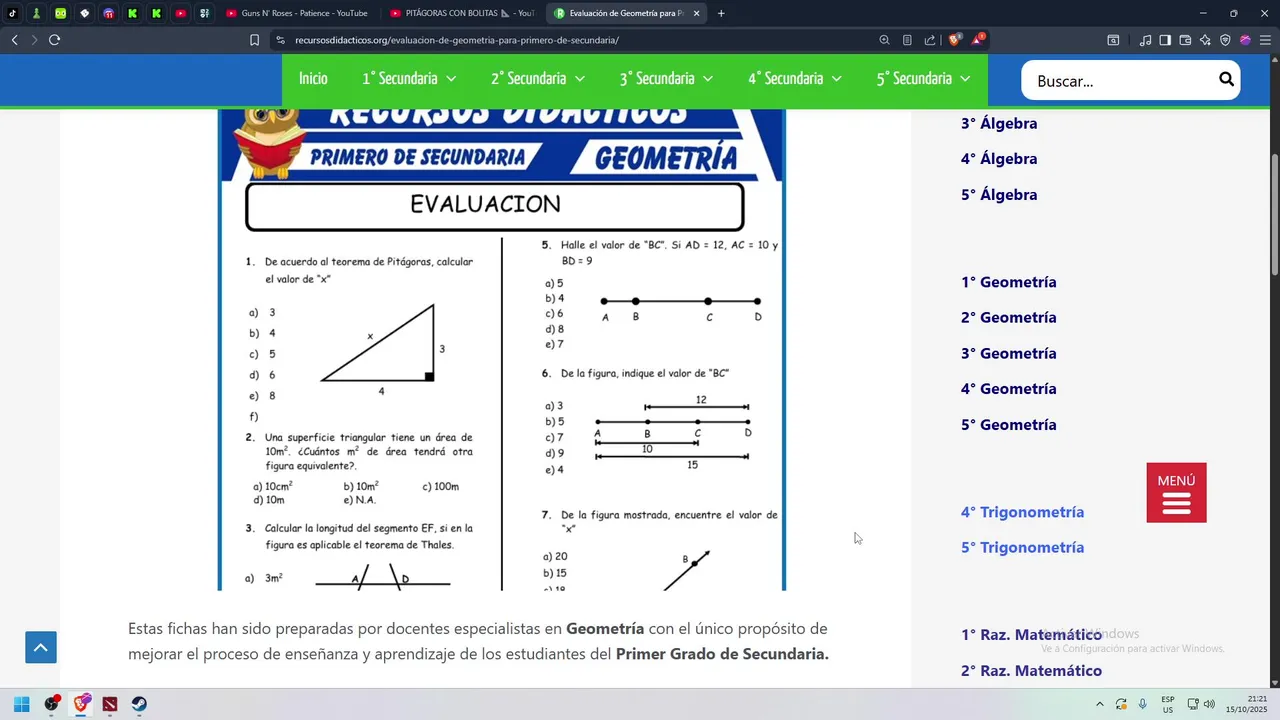Image resolution: width=1280 pixels, height=720 pixels.
Task: Open a new browser tab
Action: [x=721, y=13]
